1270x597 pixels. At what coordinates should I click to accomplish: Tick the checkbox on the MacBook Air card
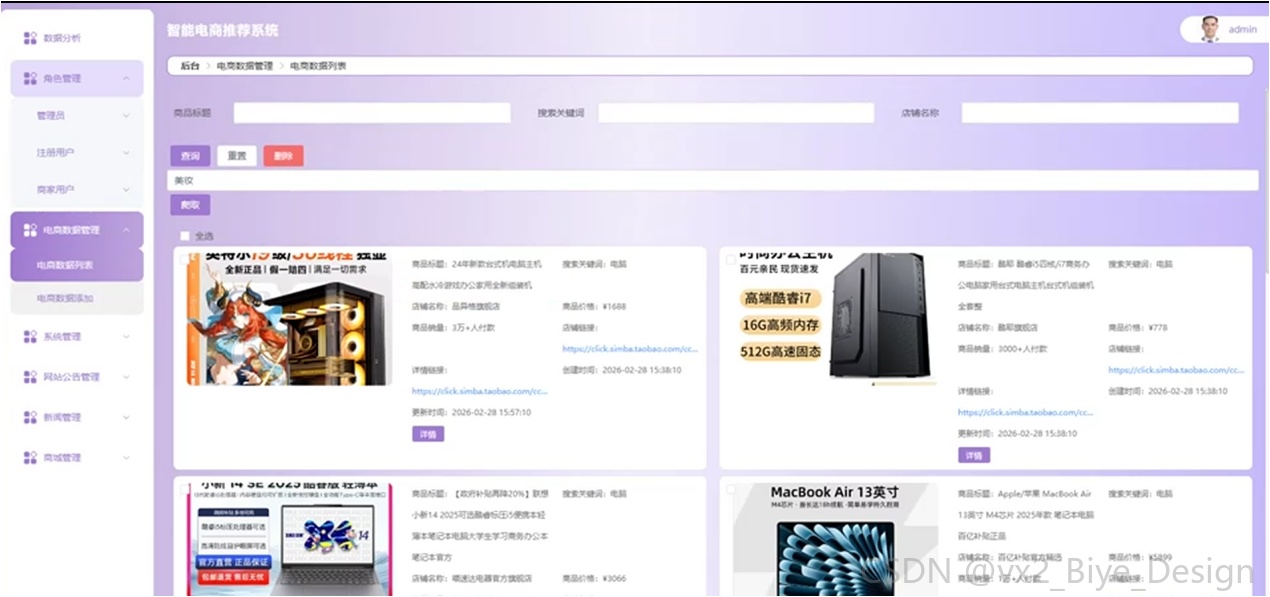pyautogui.click(x=730, y=490)
